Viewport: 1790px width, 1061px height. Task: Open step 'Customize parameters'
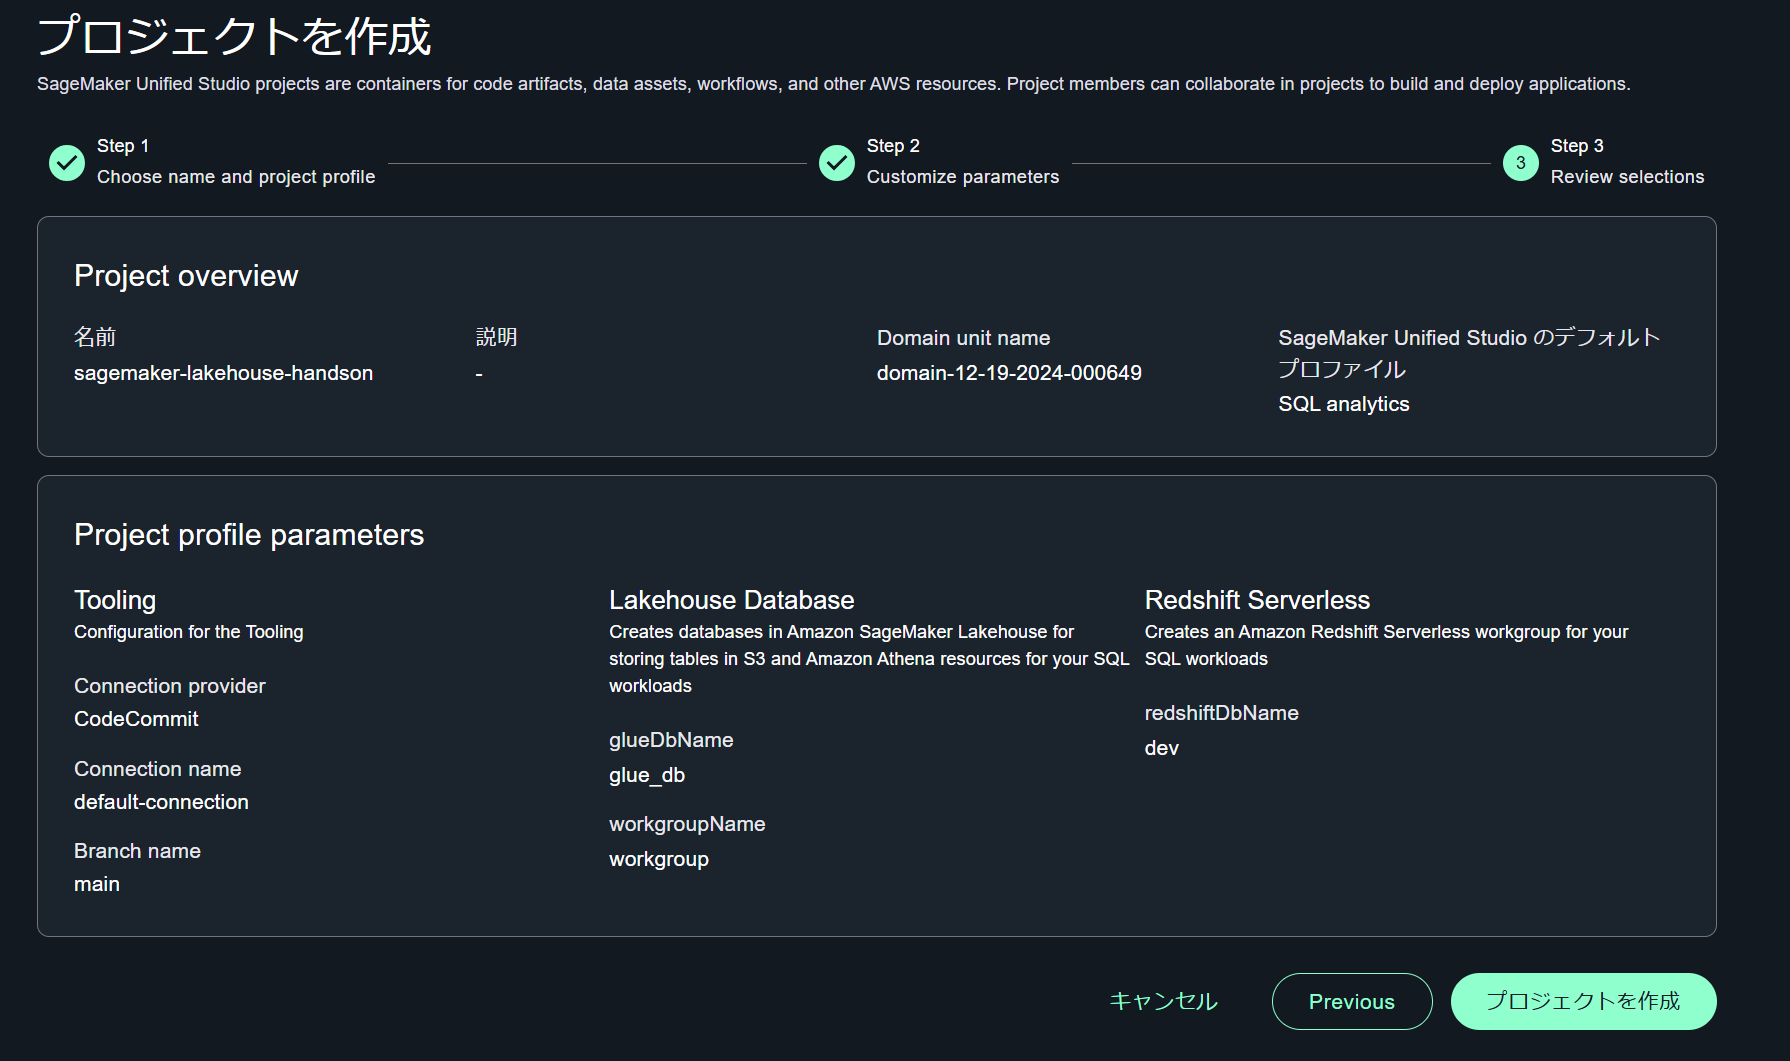point(963,177)
